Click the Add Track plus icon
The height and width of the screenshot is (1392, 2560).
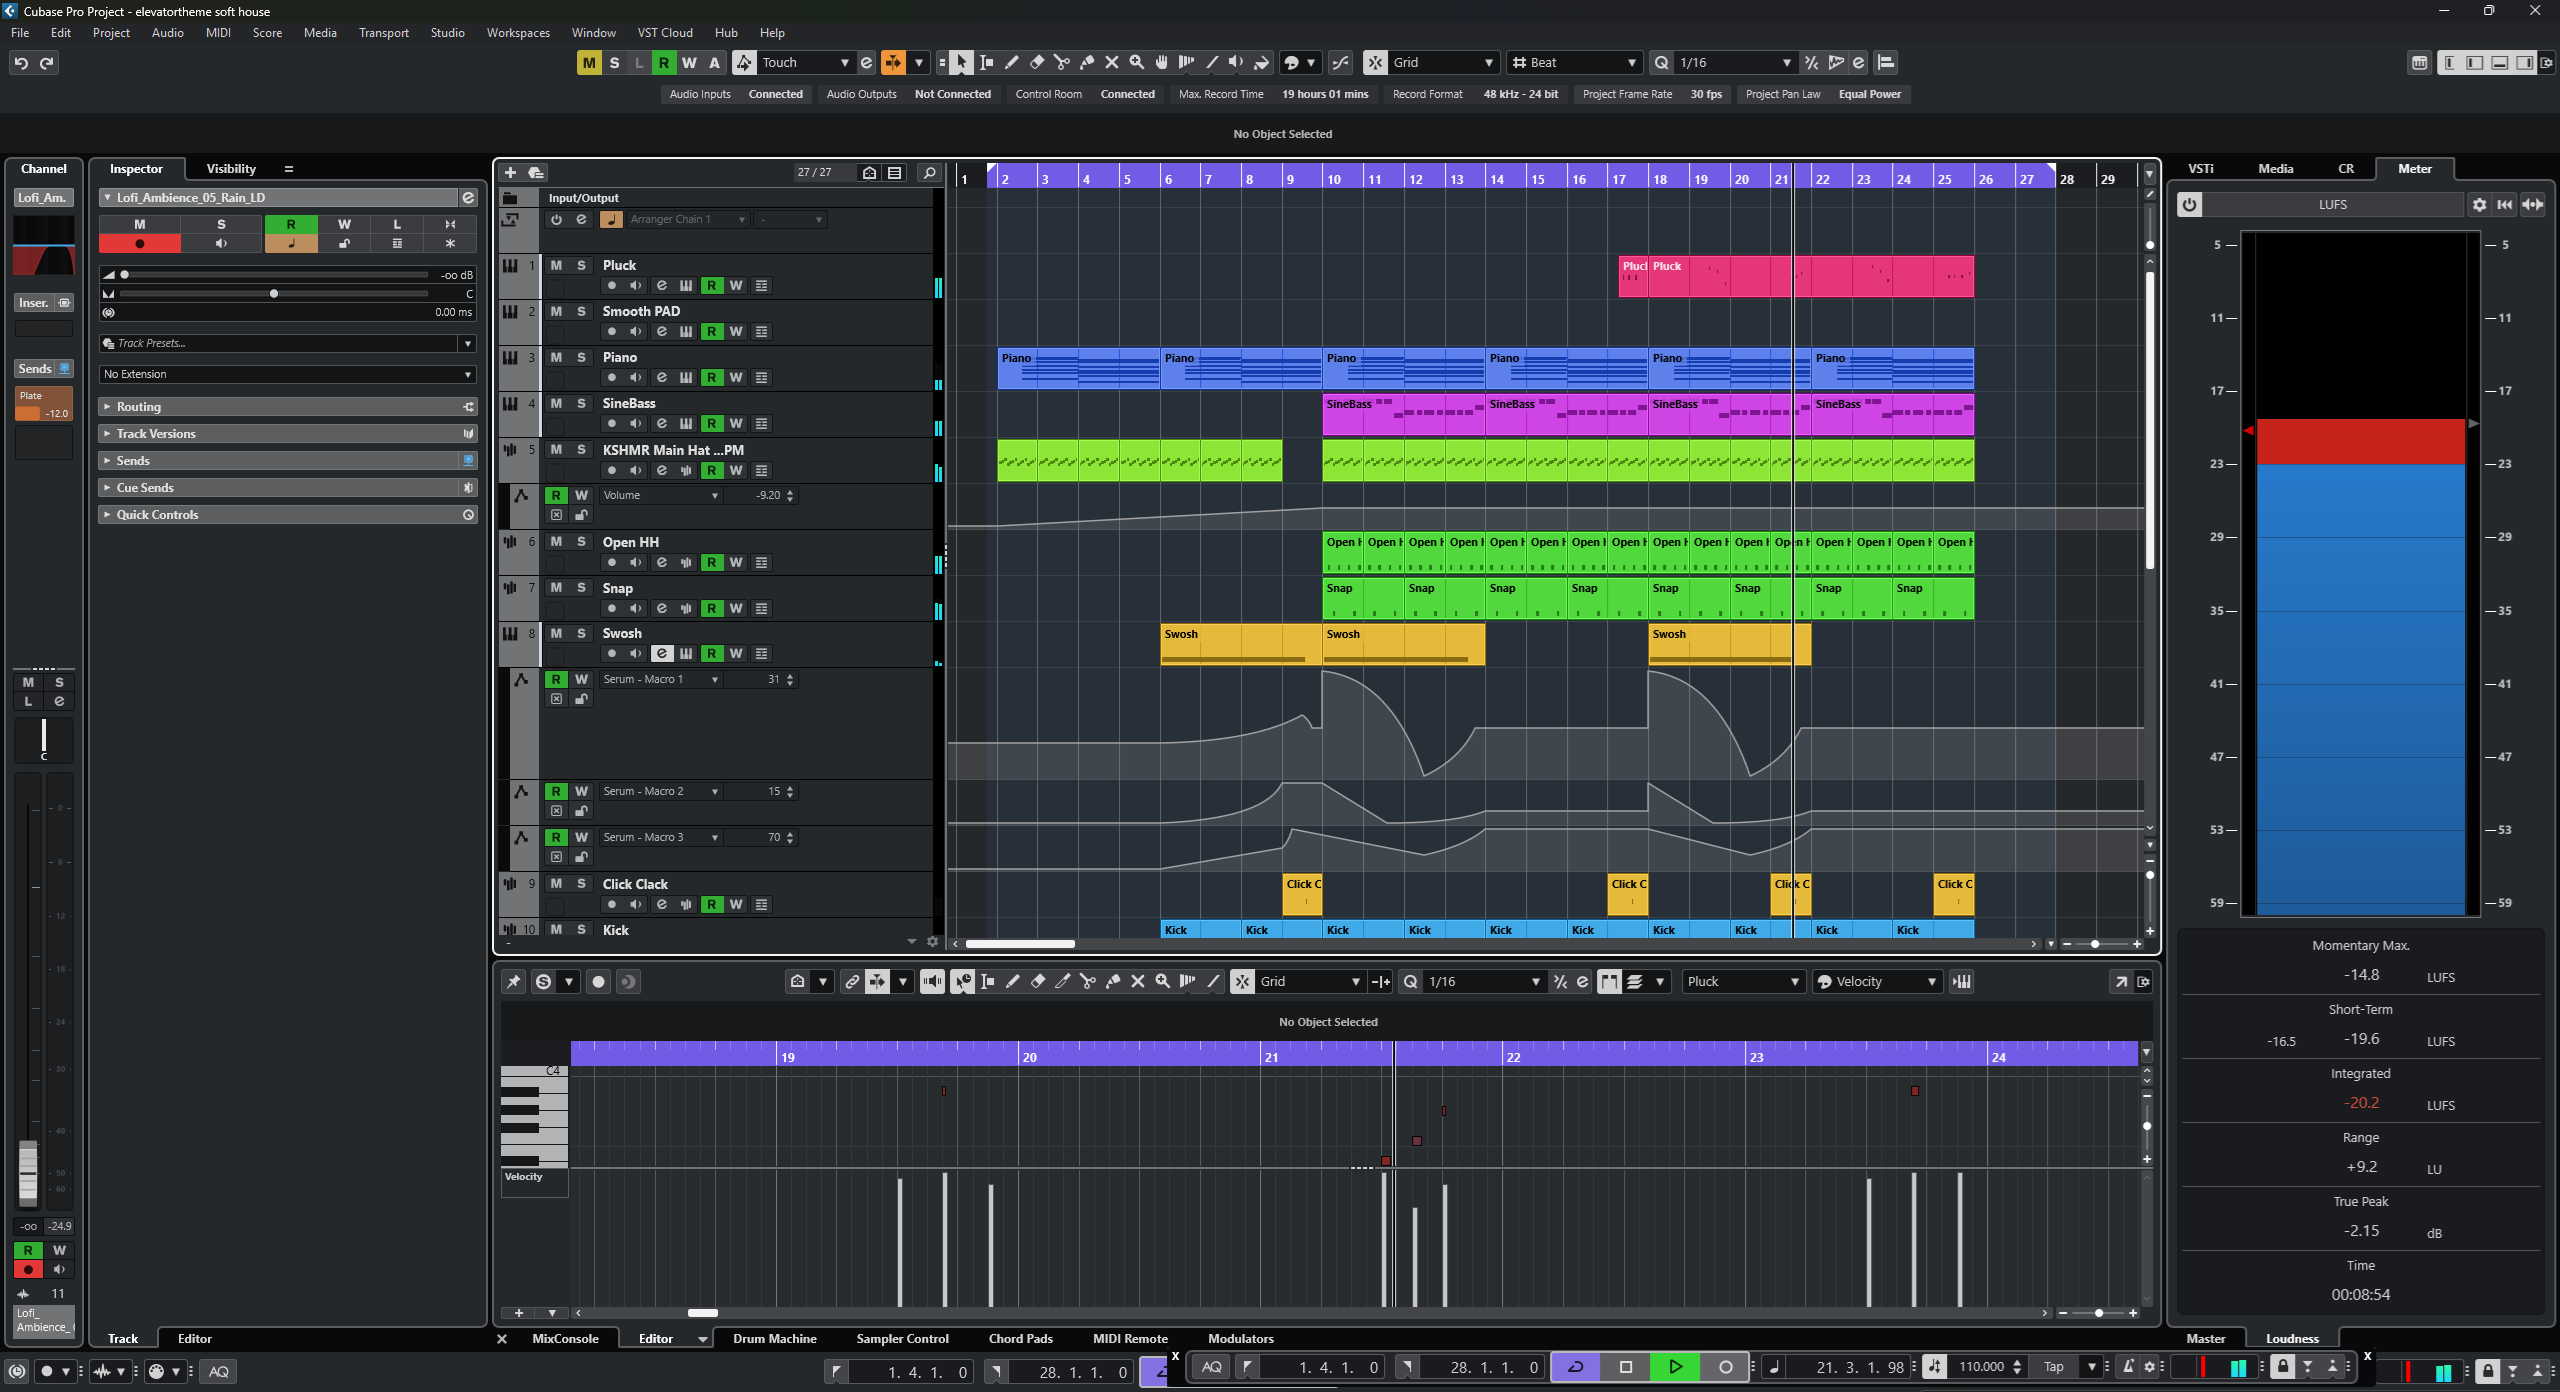click(x=510, y=172)
